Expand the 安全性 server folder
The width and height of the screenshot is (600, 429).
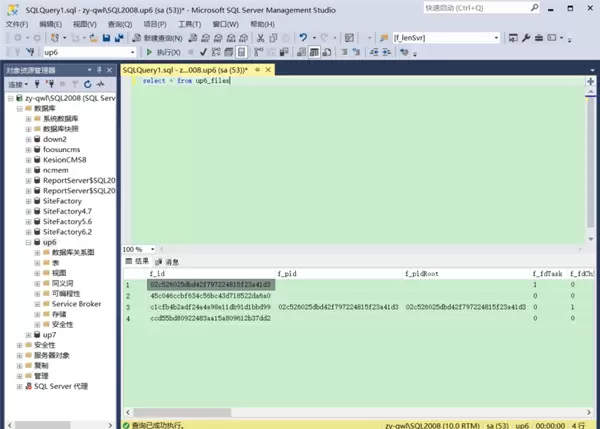17,345
